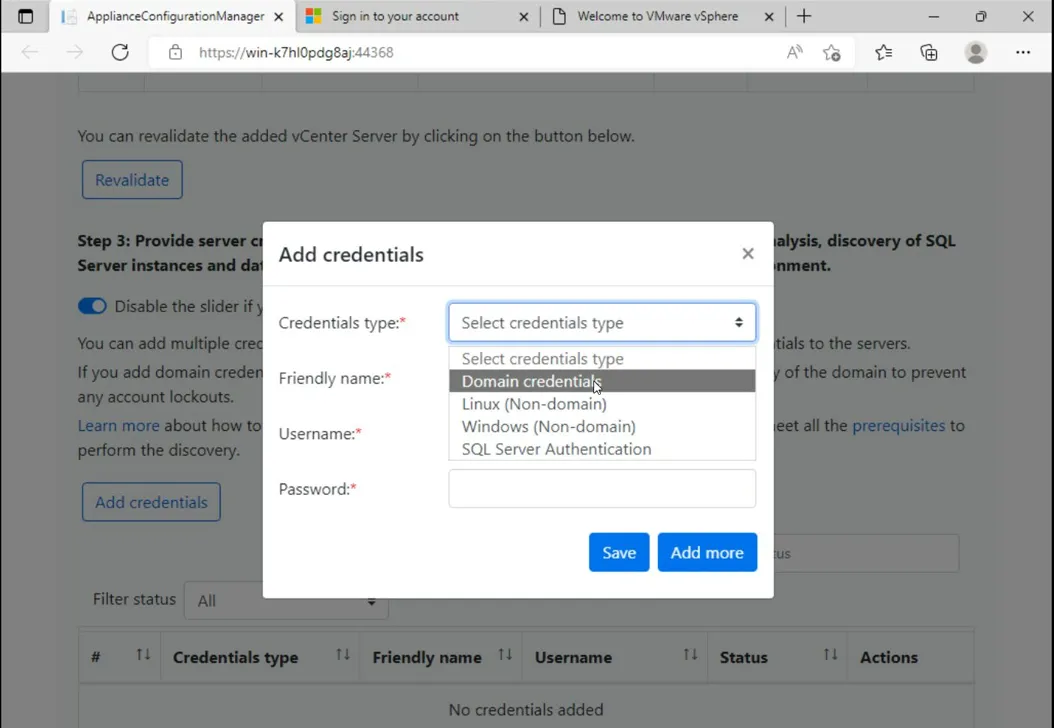
Task: Open the tab actions menu icon
Action: pyautogui.click(x=26, y=17)
